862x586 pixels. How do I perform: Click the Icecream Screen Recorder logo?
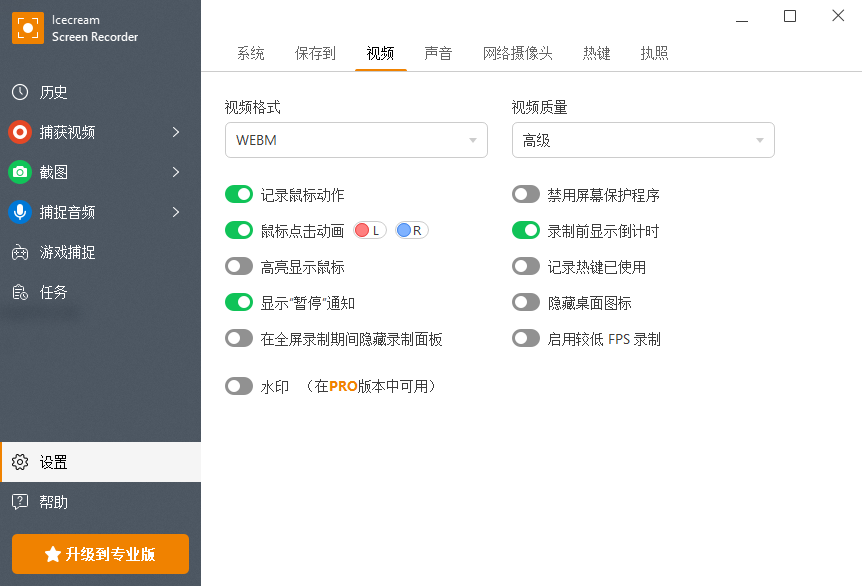(x=28, y=28)
